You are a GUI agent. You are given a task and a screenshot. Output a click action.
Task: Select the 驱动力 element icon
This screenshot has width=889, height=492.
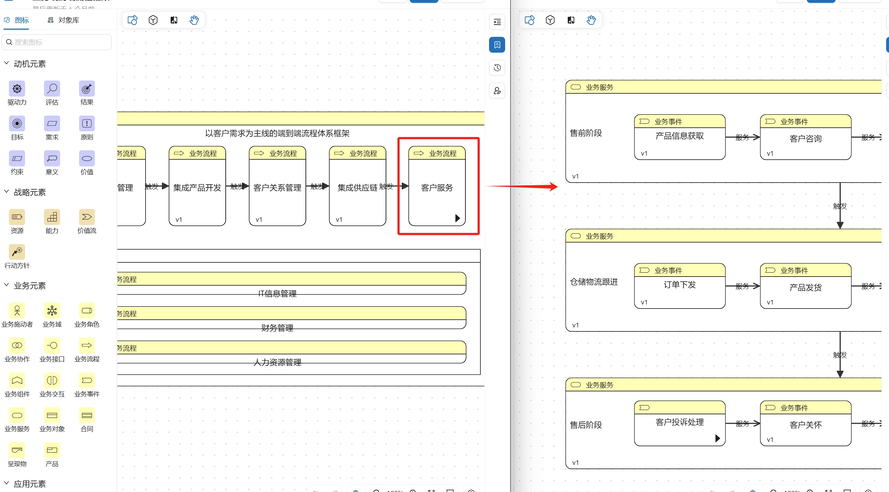coord(17,89)
